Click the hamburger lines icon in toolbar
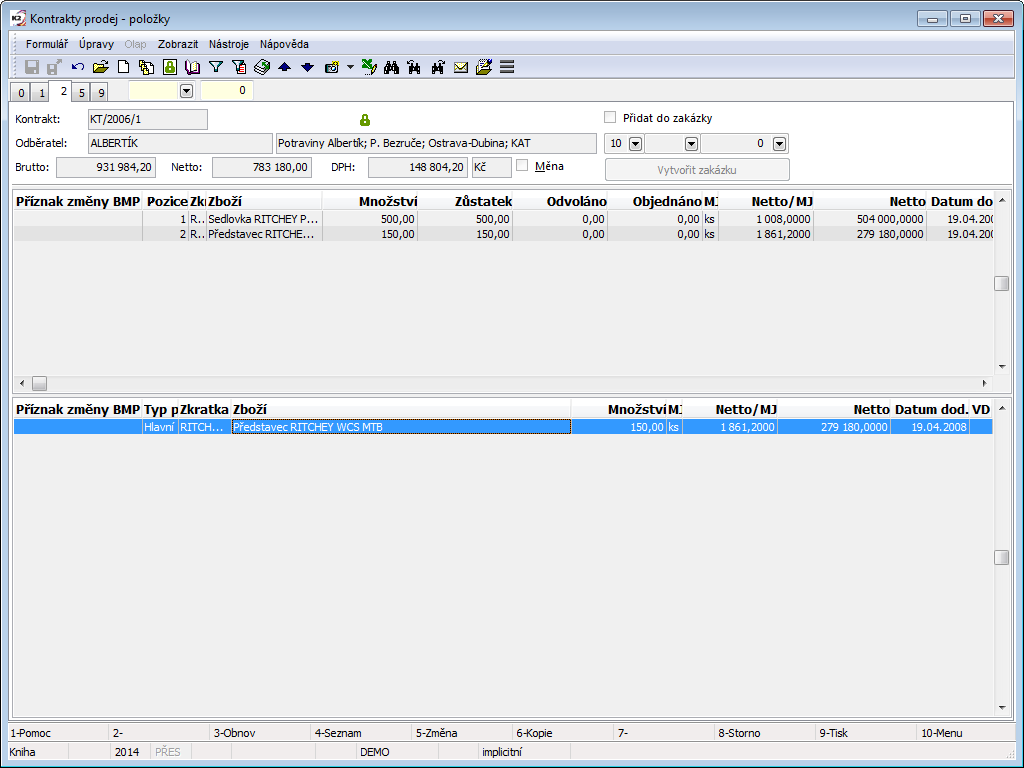 tap(507, 67)
